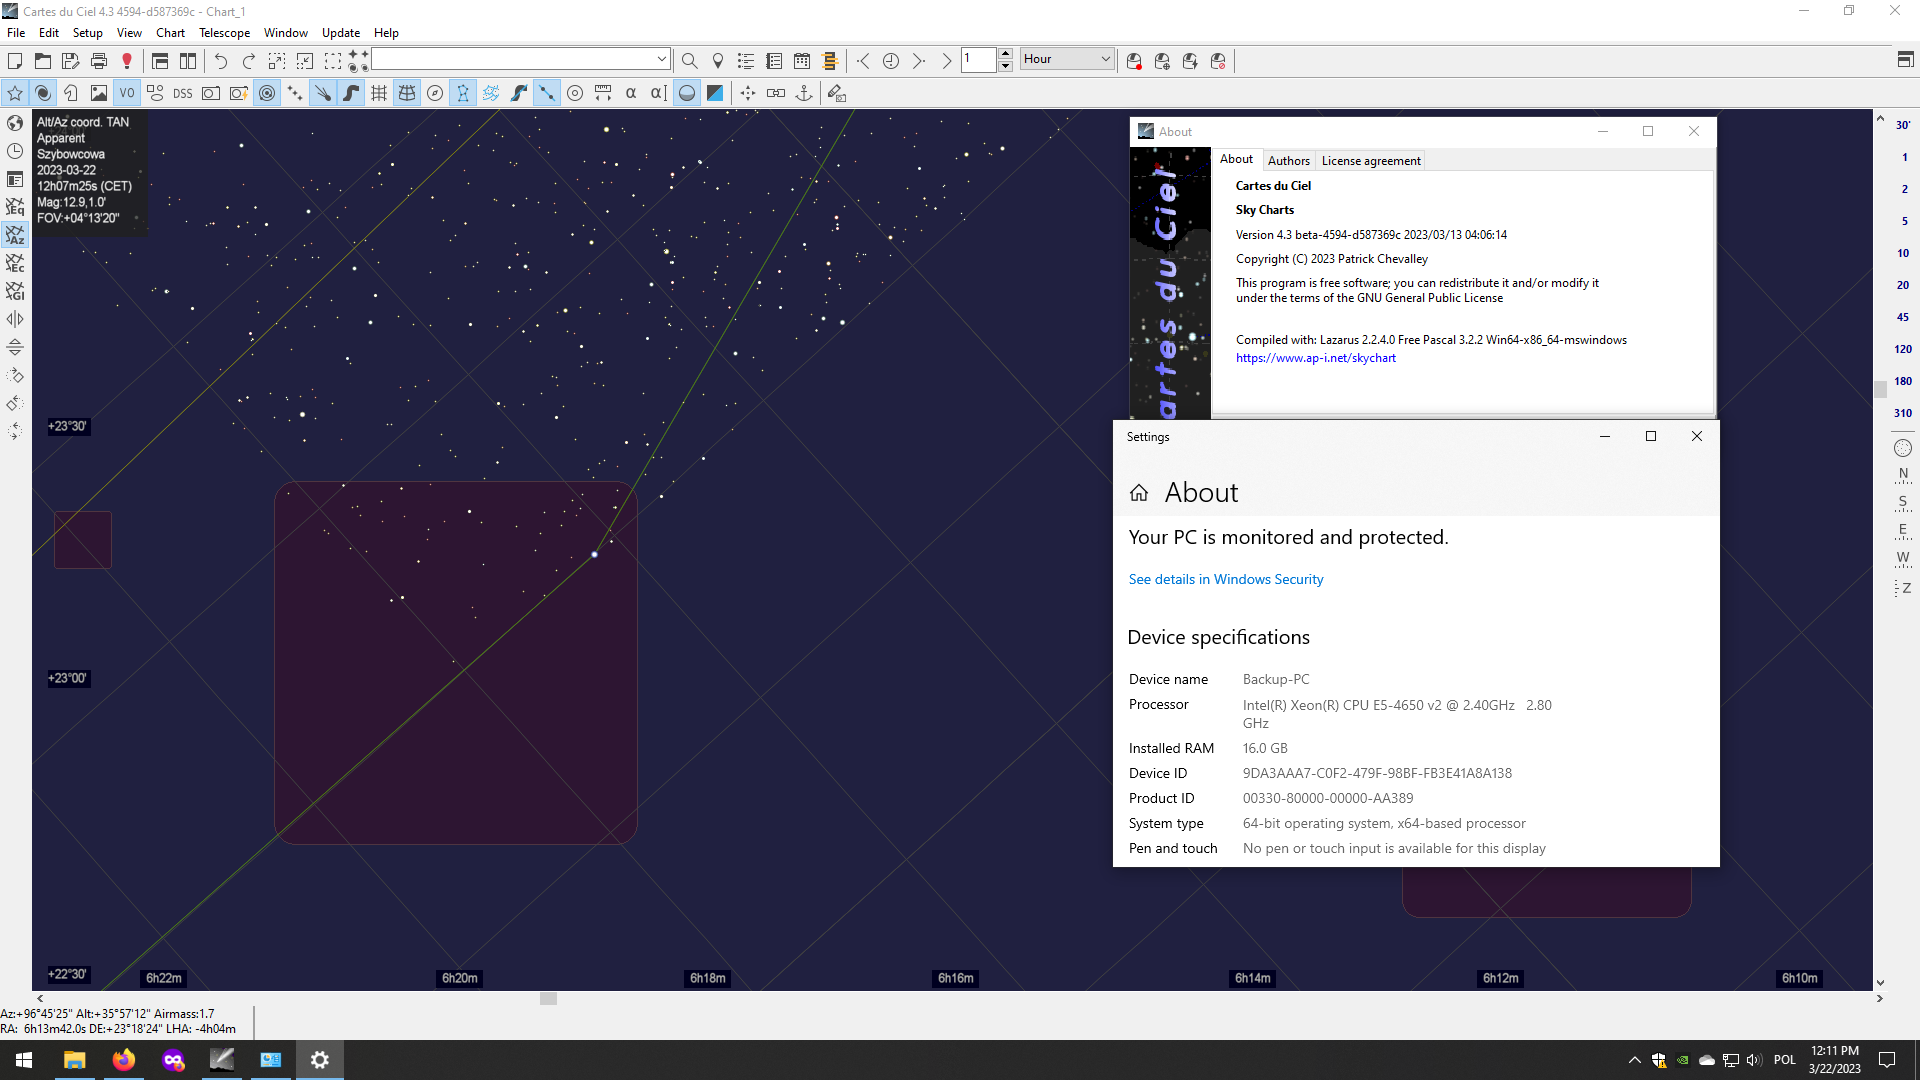Point chart to zenith Z button
The height and width of the screenshot is (1080, 1920).
(1902, 588)
